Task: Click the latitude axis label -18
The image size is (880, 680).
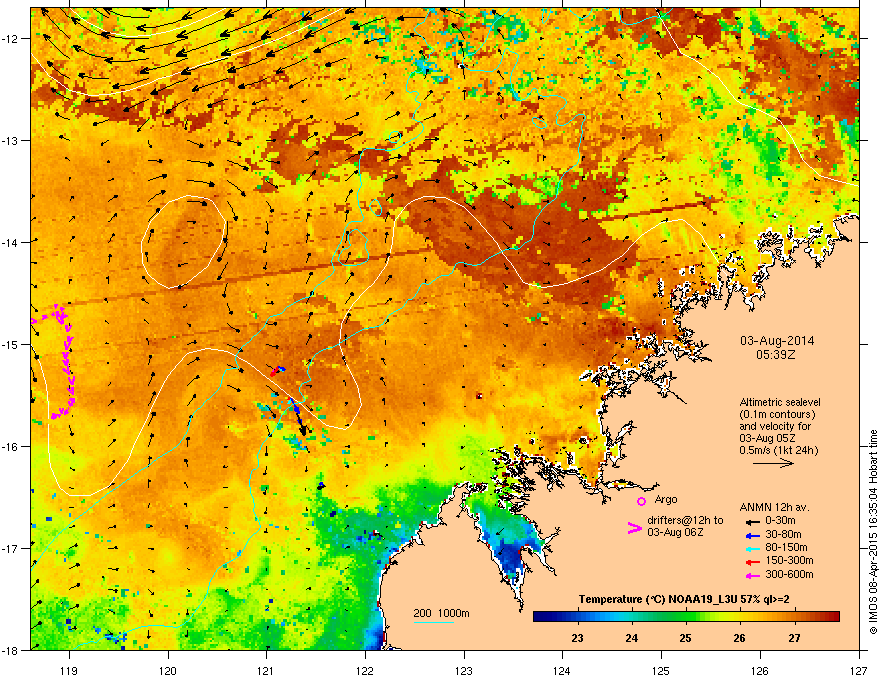Action: pyautogui.click(x=10, y=650)
